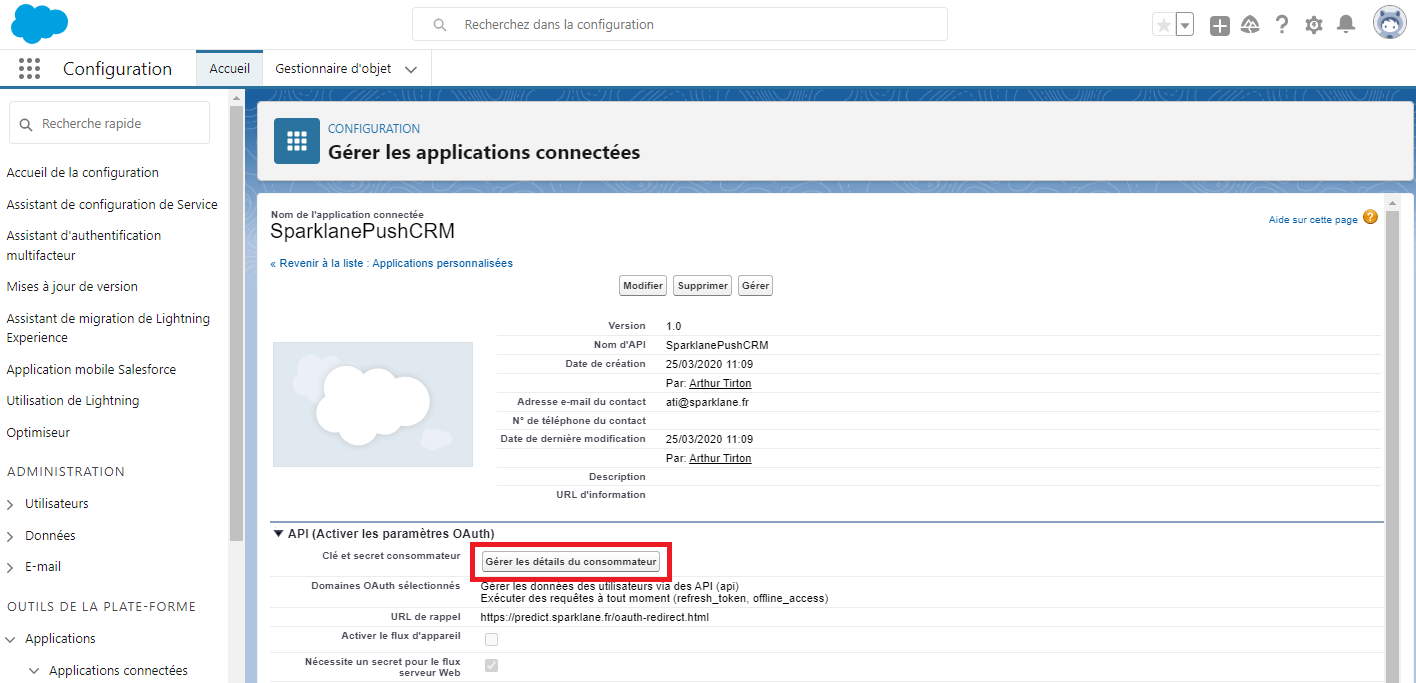
Task: Open the Gestionnaire d'objet tab
Action: coord(333,69)
